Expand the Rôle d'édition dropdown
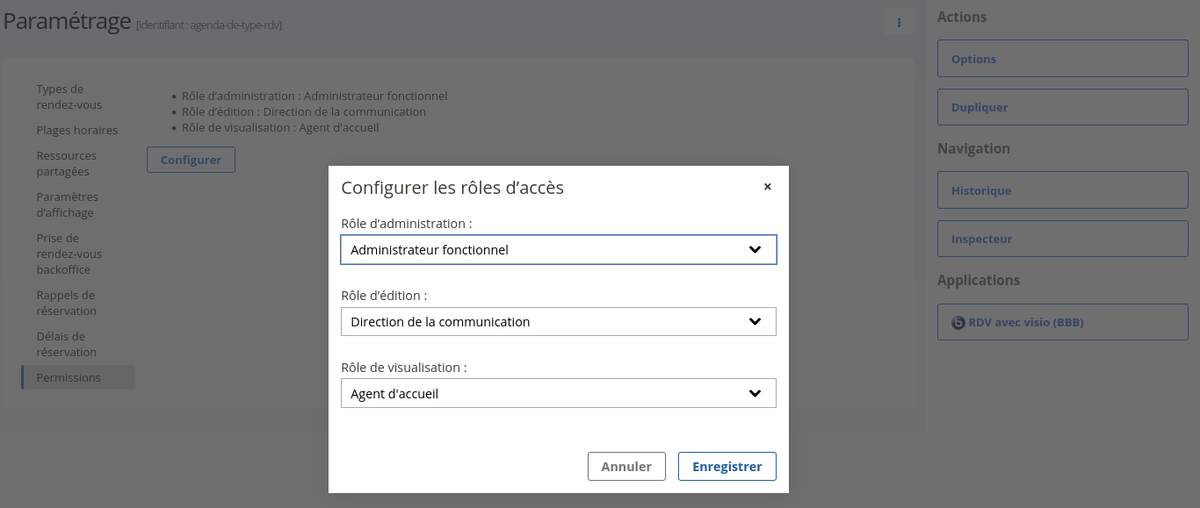1200x508 pixels. point(558,322)
